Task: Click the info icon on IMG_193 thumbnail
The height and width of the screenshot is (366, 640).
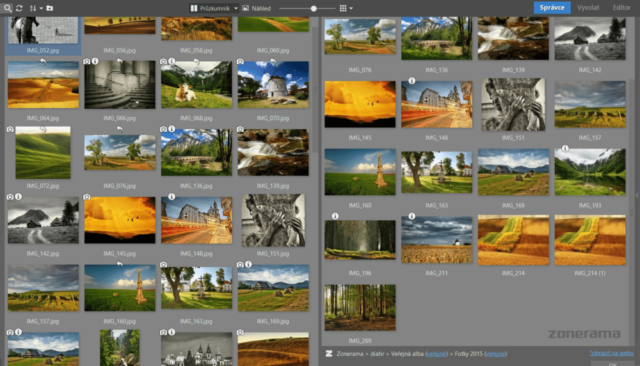Action: click(x=565, y=149)
